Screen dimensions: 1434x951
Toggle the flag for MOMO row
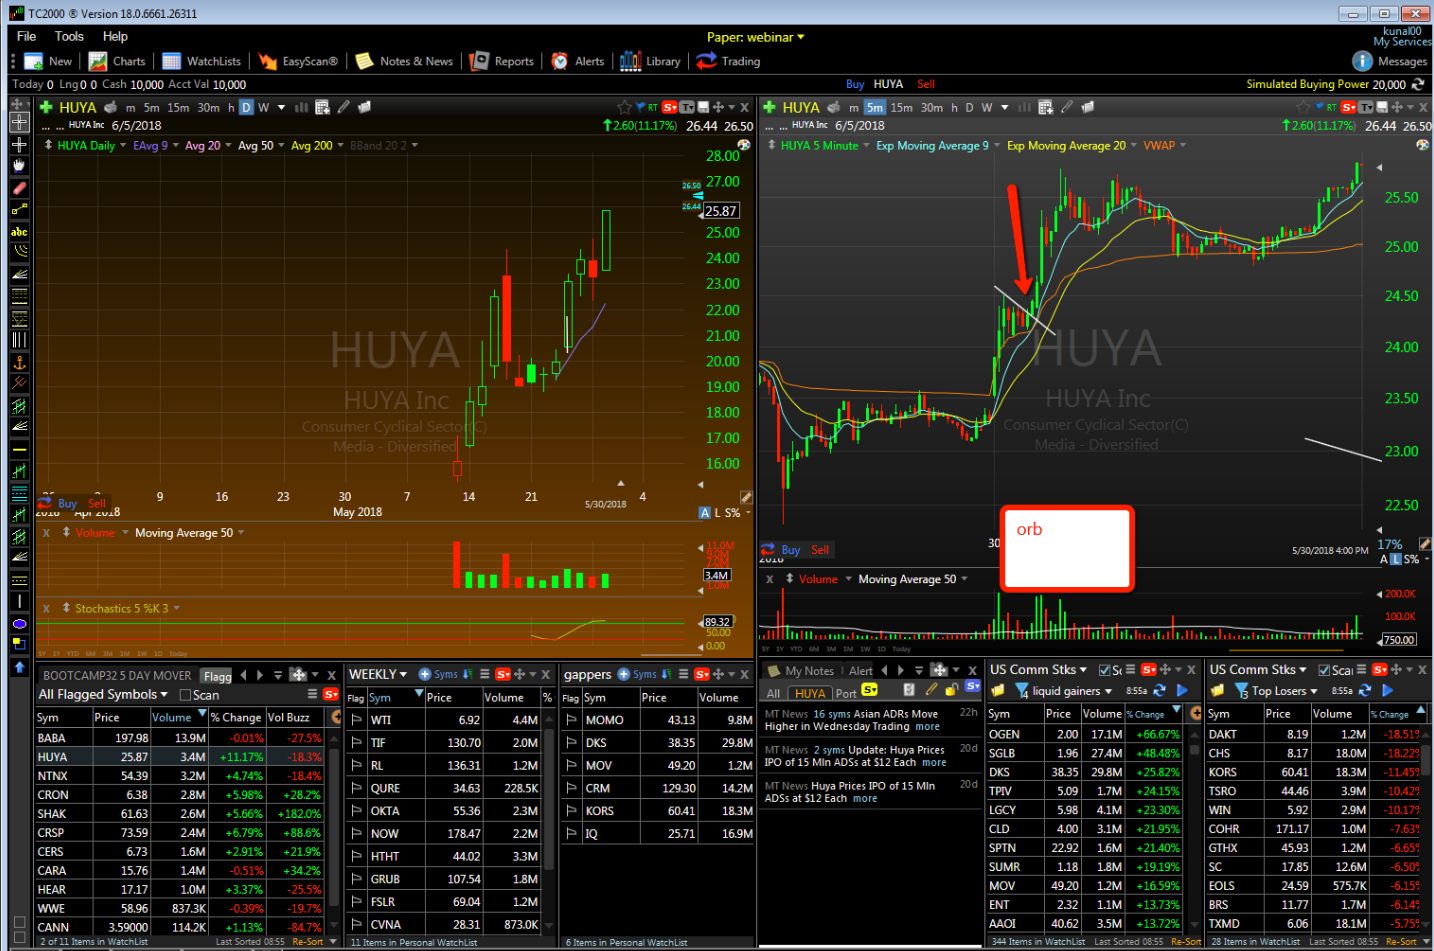571,720
